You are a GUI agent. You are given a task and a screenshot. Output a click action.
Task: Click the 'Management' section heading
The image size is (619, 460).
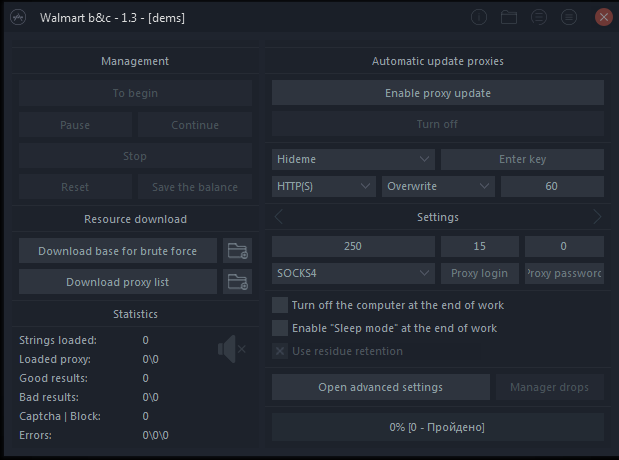tap(135, 61)
